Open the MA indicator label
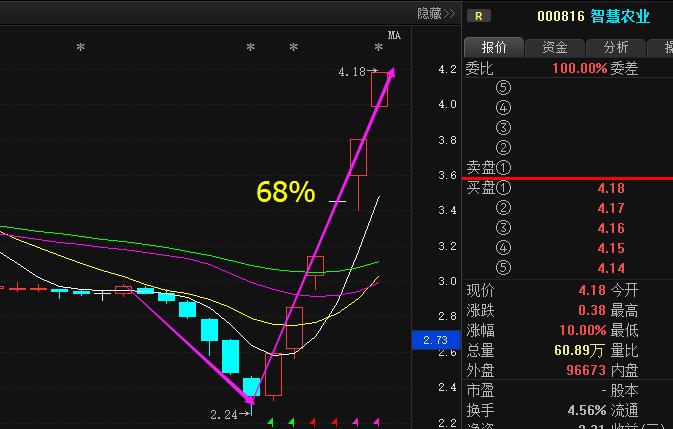673x429 pixels. (x=394, y=36)
